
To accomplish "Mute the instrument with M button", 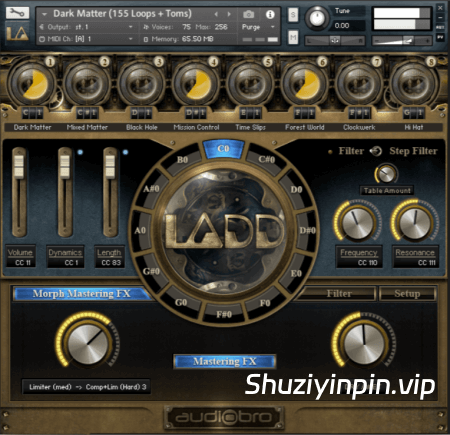I will pos(293,37).
